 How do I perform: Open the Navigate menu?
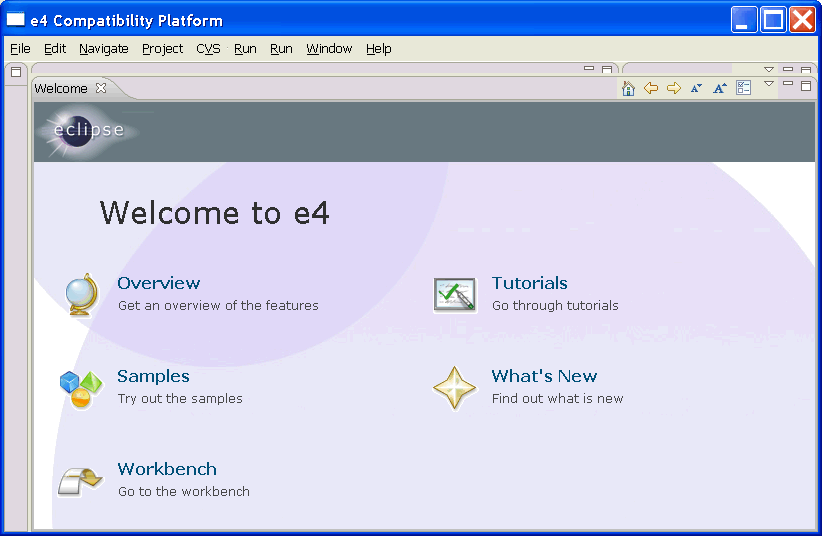click(x=104, y=49)
